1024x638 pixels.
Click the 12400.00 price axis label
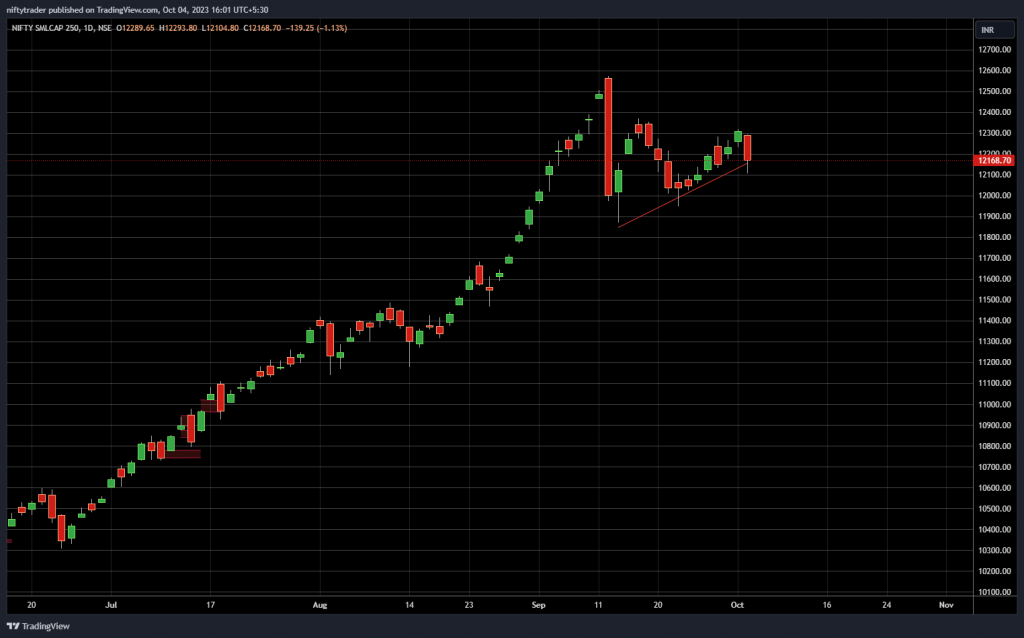pyautogui.click(x=995, y=112)
